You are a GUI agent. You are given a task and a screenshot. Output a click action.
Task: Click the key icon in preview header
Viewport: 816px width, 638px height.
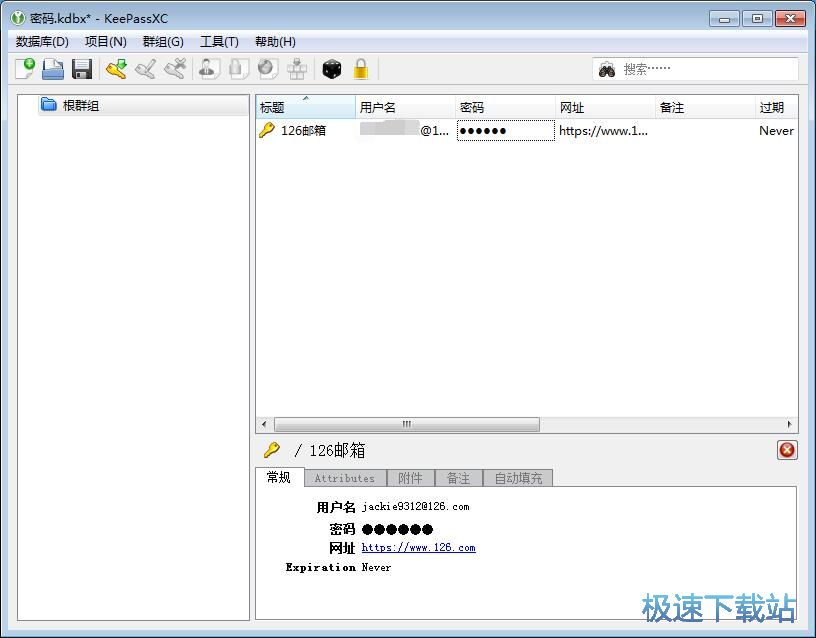tap(271, 450)
